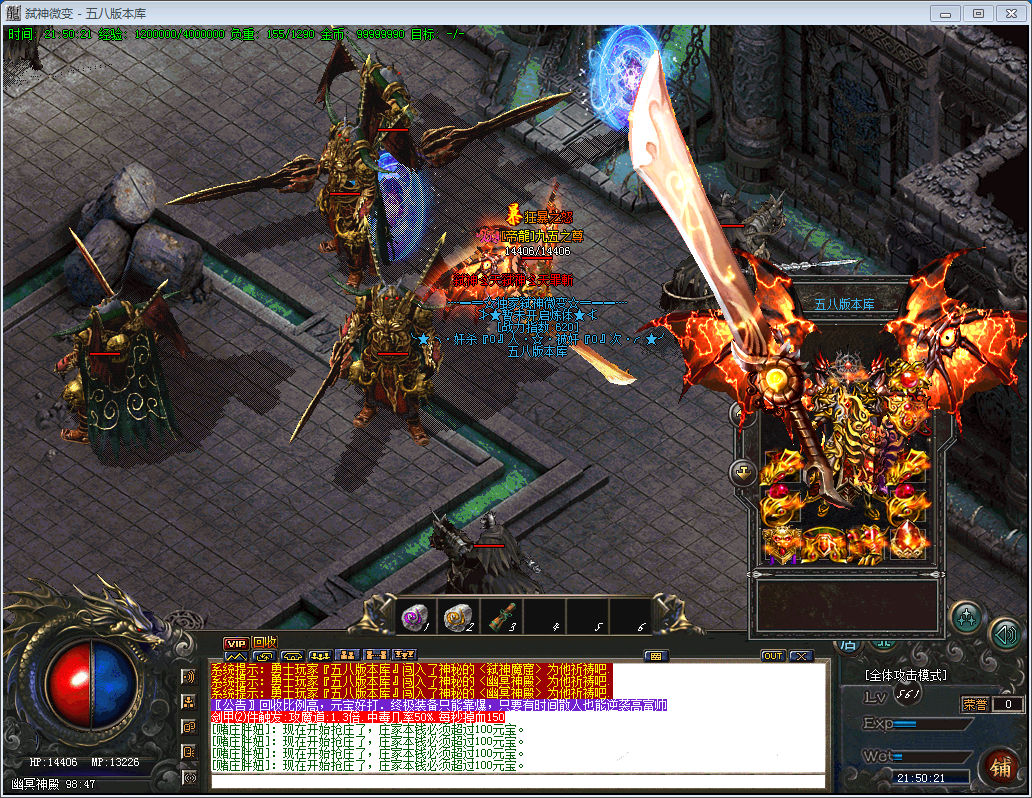Screen dimensions: 1032x798
Task: Open the keyboard icon above chat
Action: [x=656, y=656]
